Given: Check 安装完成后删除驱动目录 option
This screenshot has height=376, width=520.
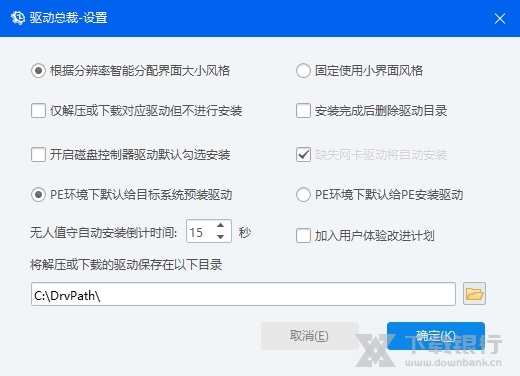Looking at the screenshot, I should [x=303, y=111].
